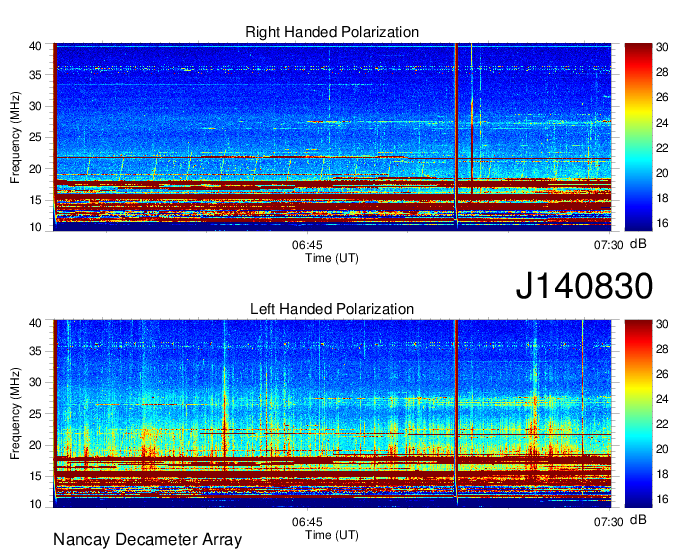This screenshot has height=552, width=680.
Task: Click the 16 dB label on Left Handed color bar
Action: click(x=662, y=500)
